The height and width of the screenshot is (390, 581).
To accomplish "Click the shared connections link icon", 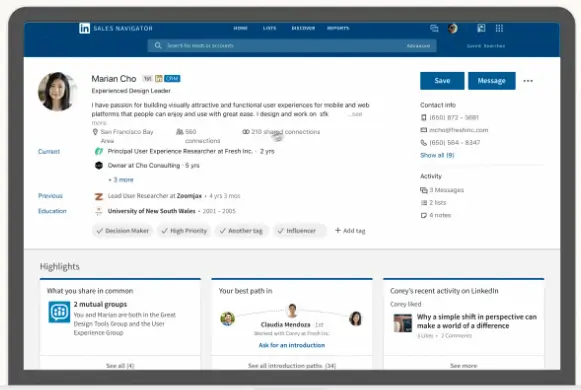I will click(246, 131).
